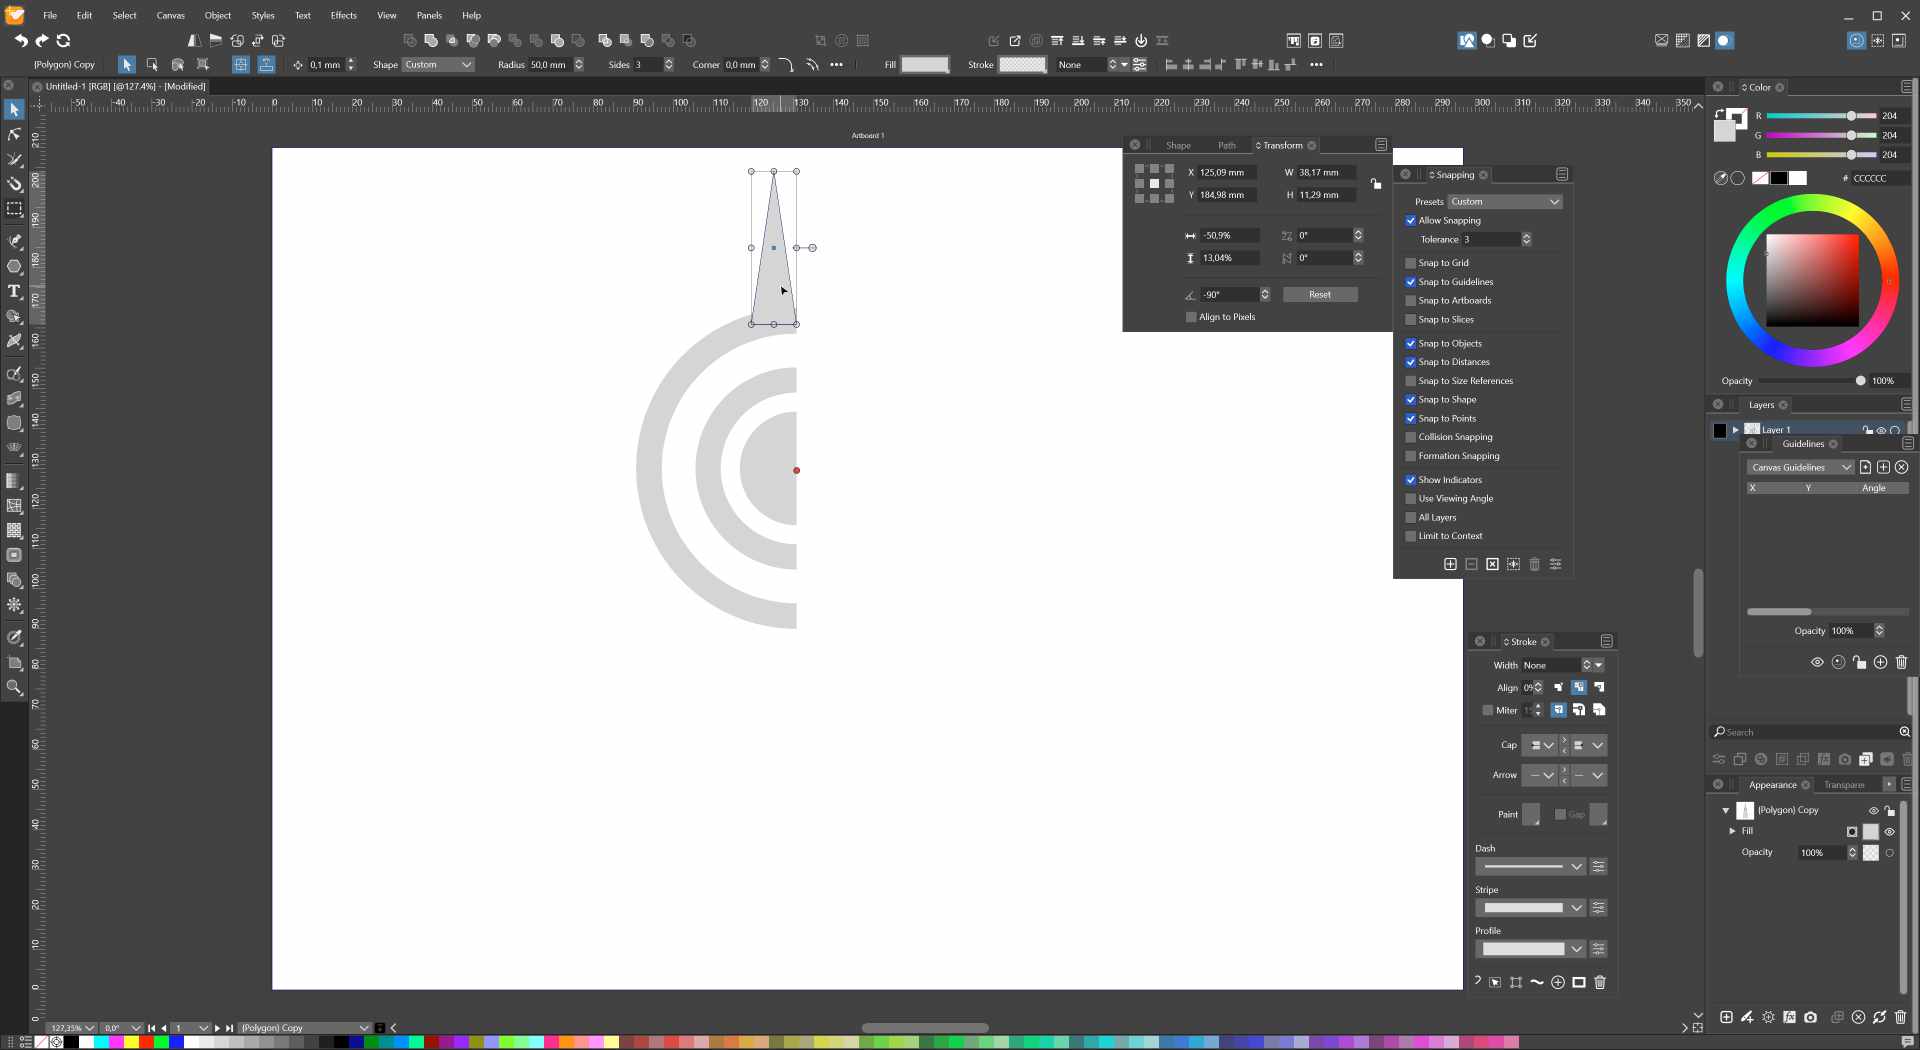Open the Canvas Guidelines dropdown
The image size is (1920, 1050).
[x=1800, y=467]
